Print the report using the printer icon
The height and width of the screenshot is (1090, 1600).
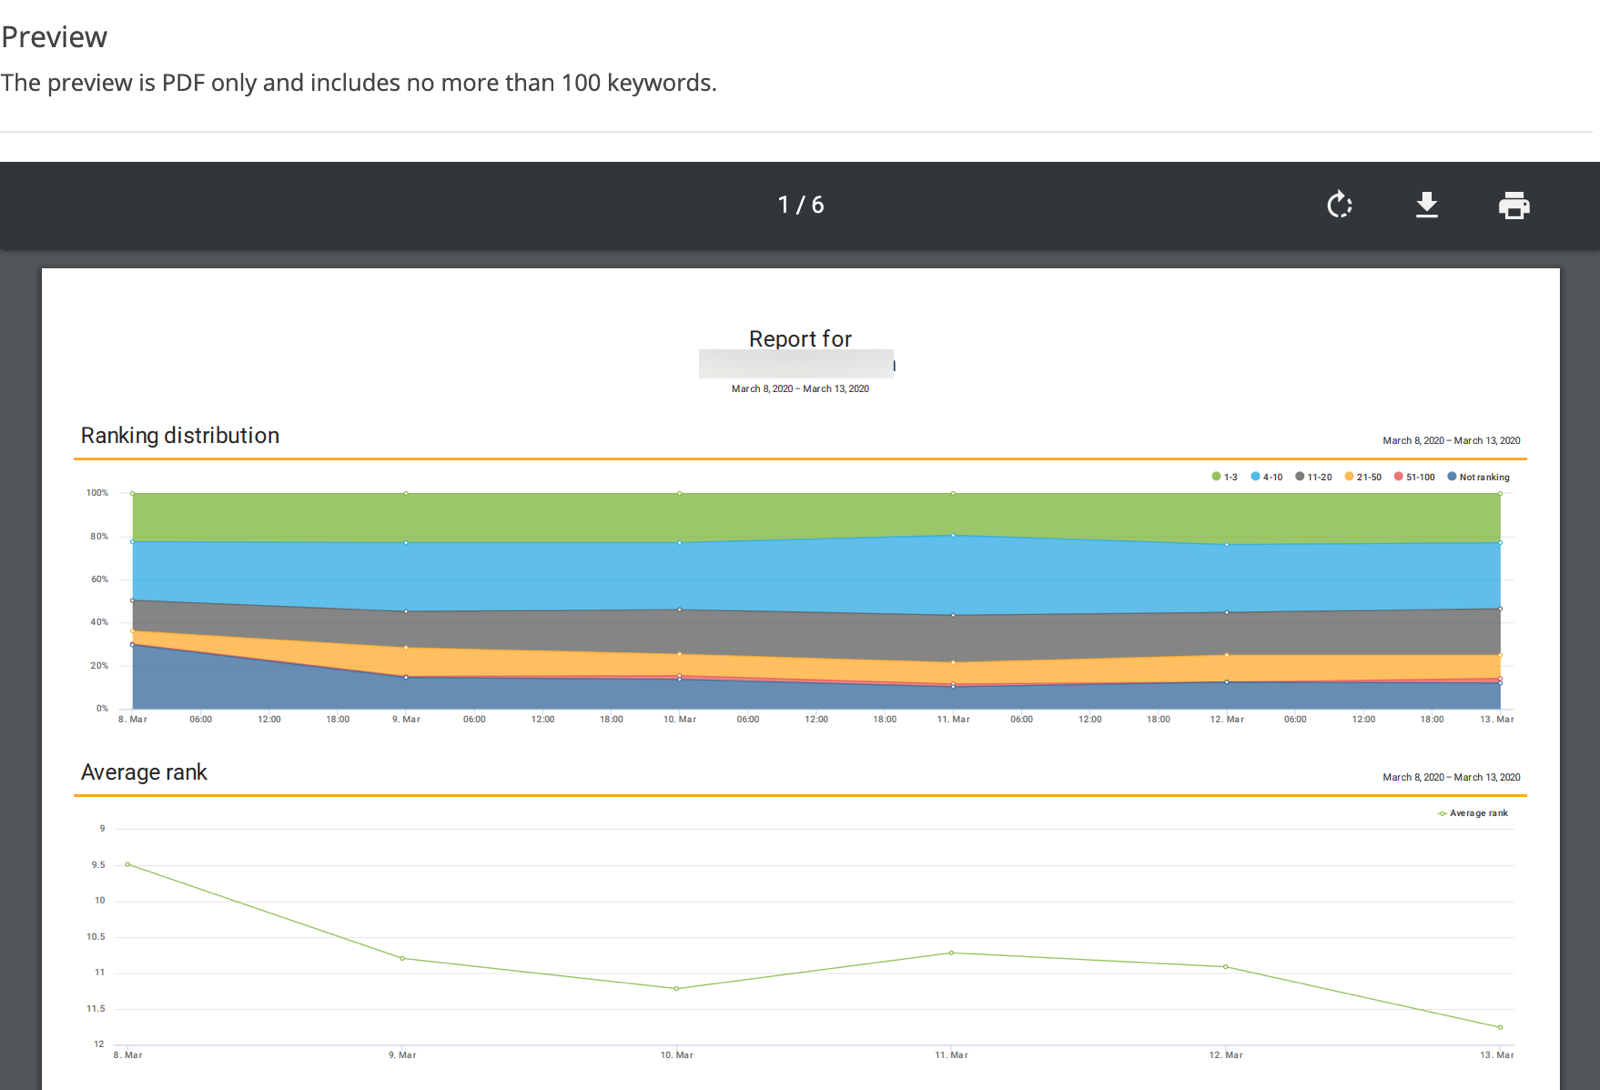(x=1514, y=205)
